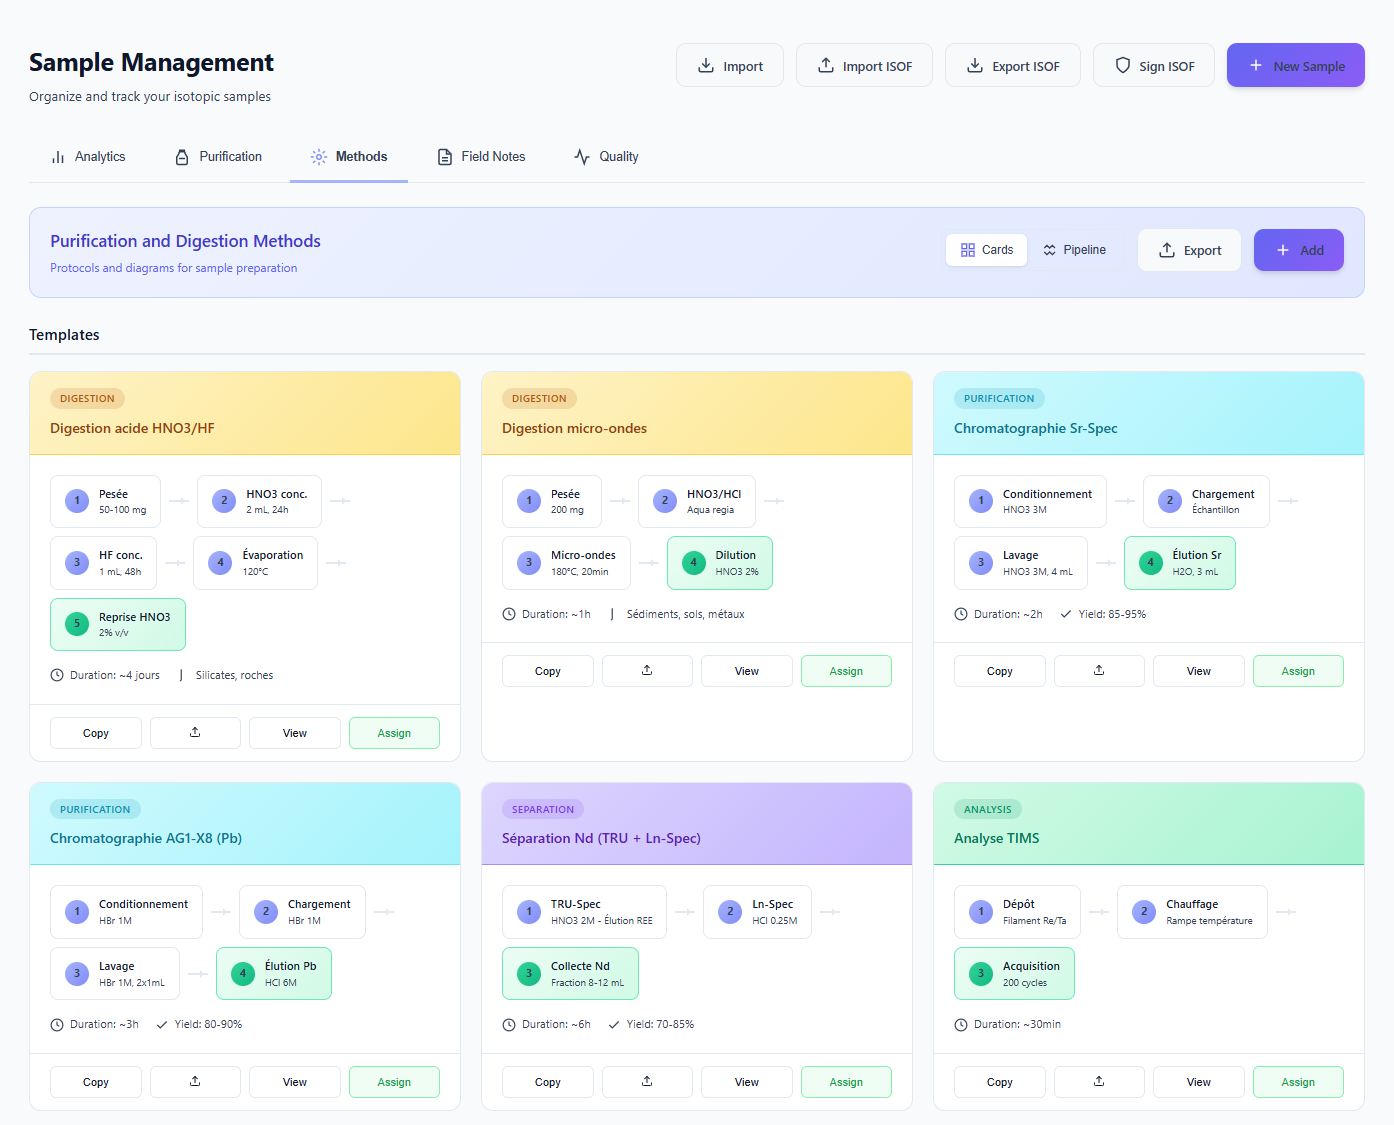This screenshot has height=1125, width=1394.
Task: Open the Analytics tab
Action: (88, 156)
